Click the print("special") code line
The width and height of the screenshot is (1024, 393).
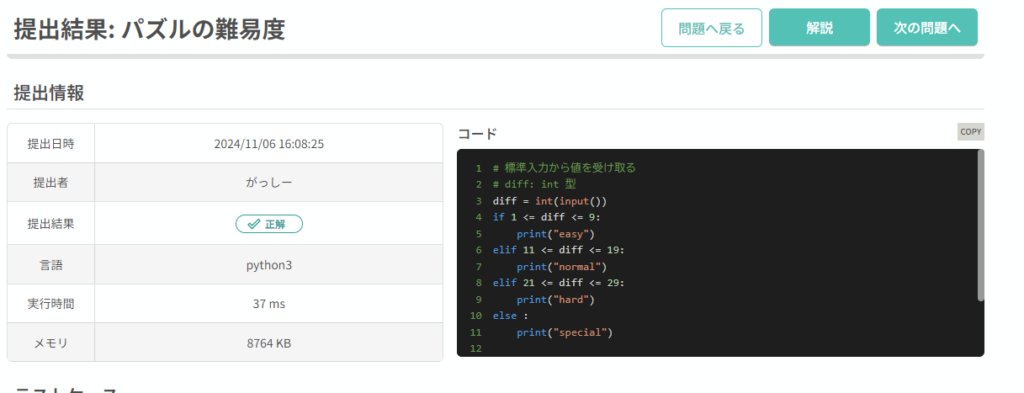(x=565, y=332)
